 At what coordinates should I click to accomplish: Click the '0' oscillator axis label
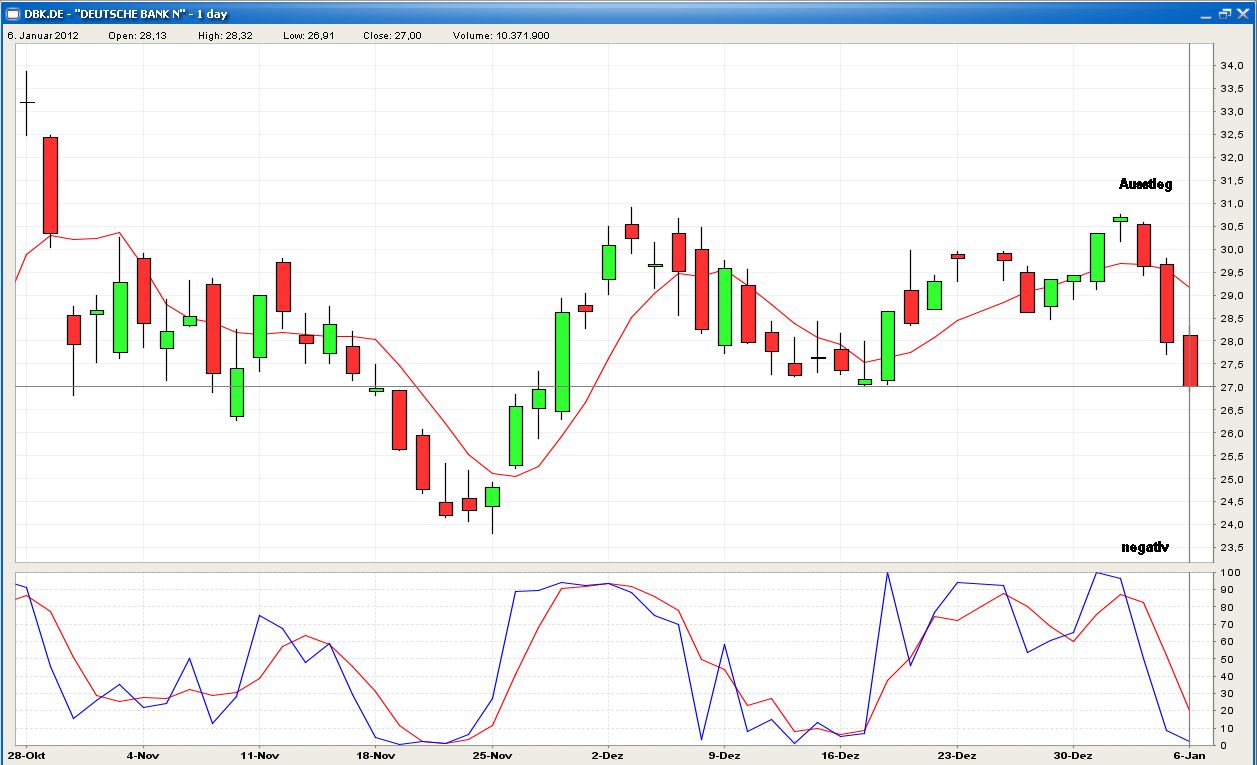click(x=1223, y=746)
